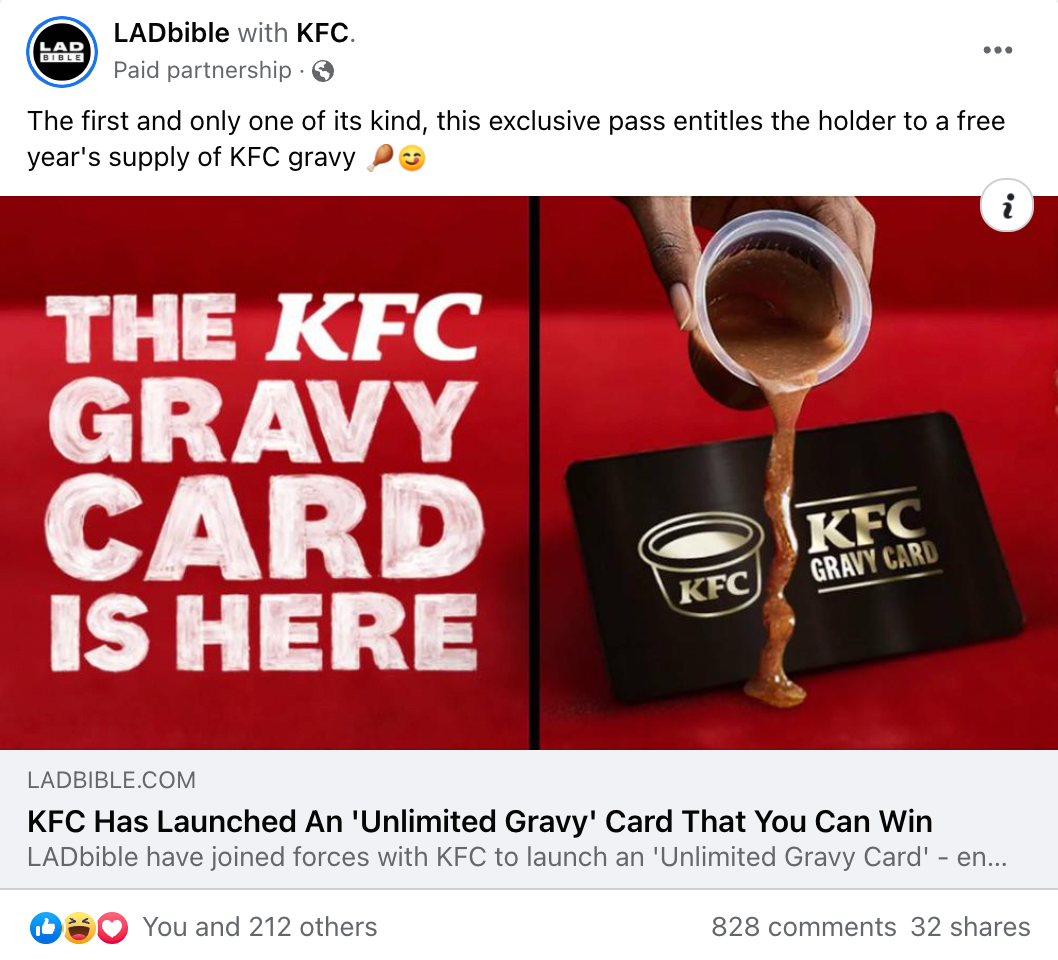
Task: Click the "The KFC Gravy Card Is Here" image
Action: 264,473
